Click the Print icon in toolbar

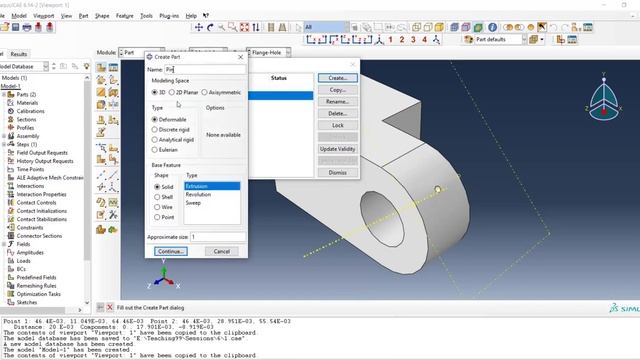click(27, 27)
